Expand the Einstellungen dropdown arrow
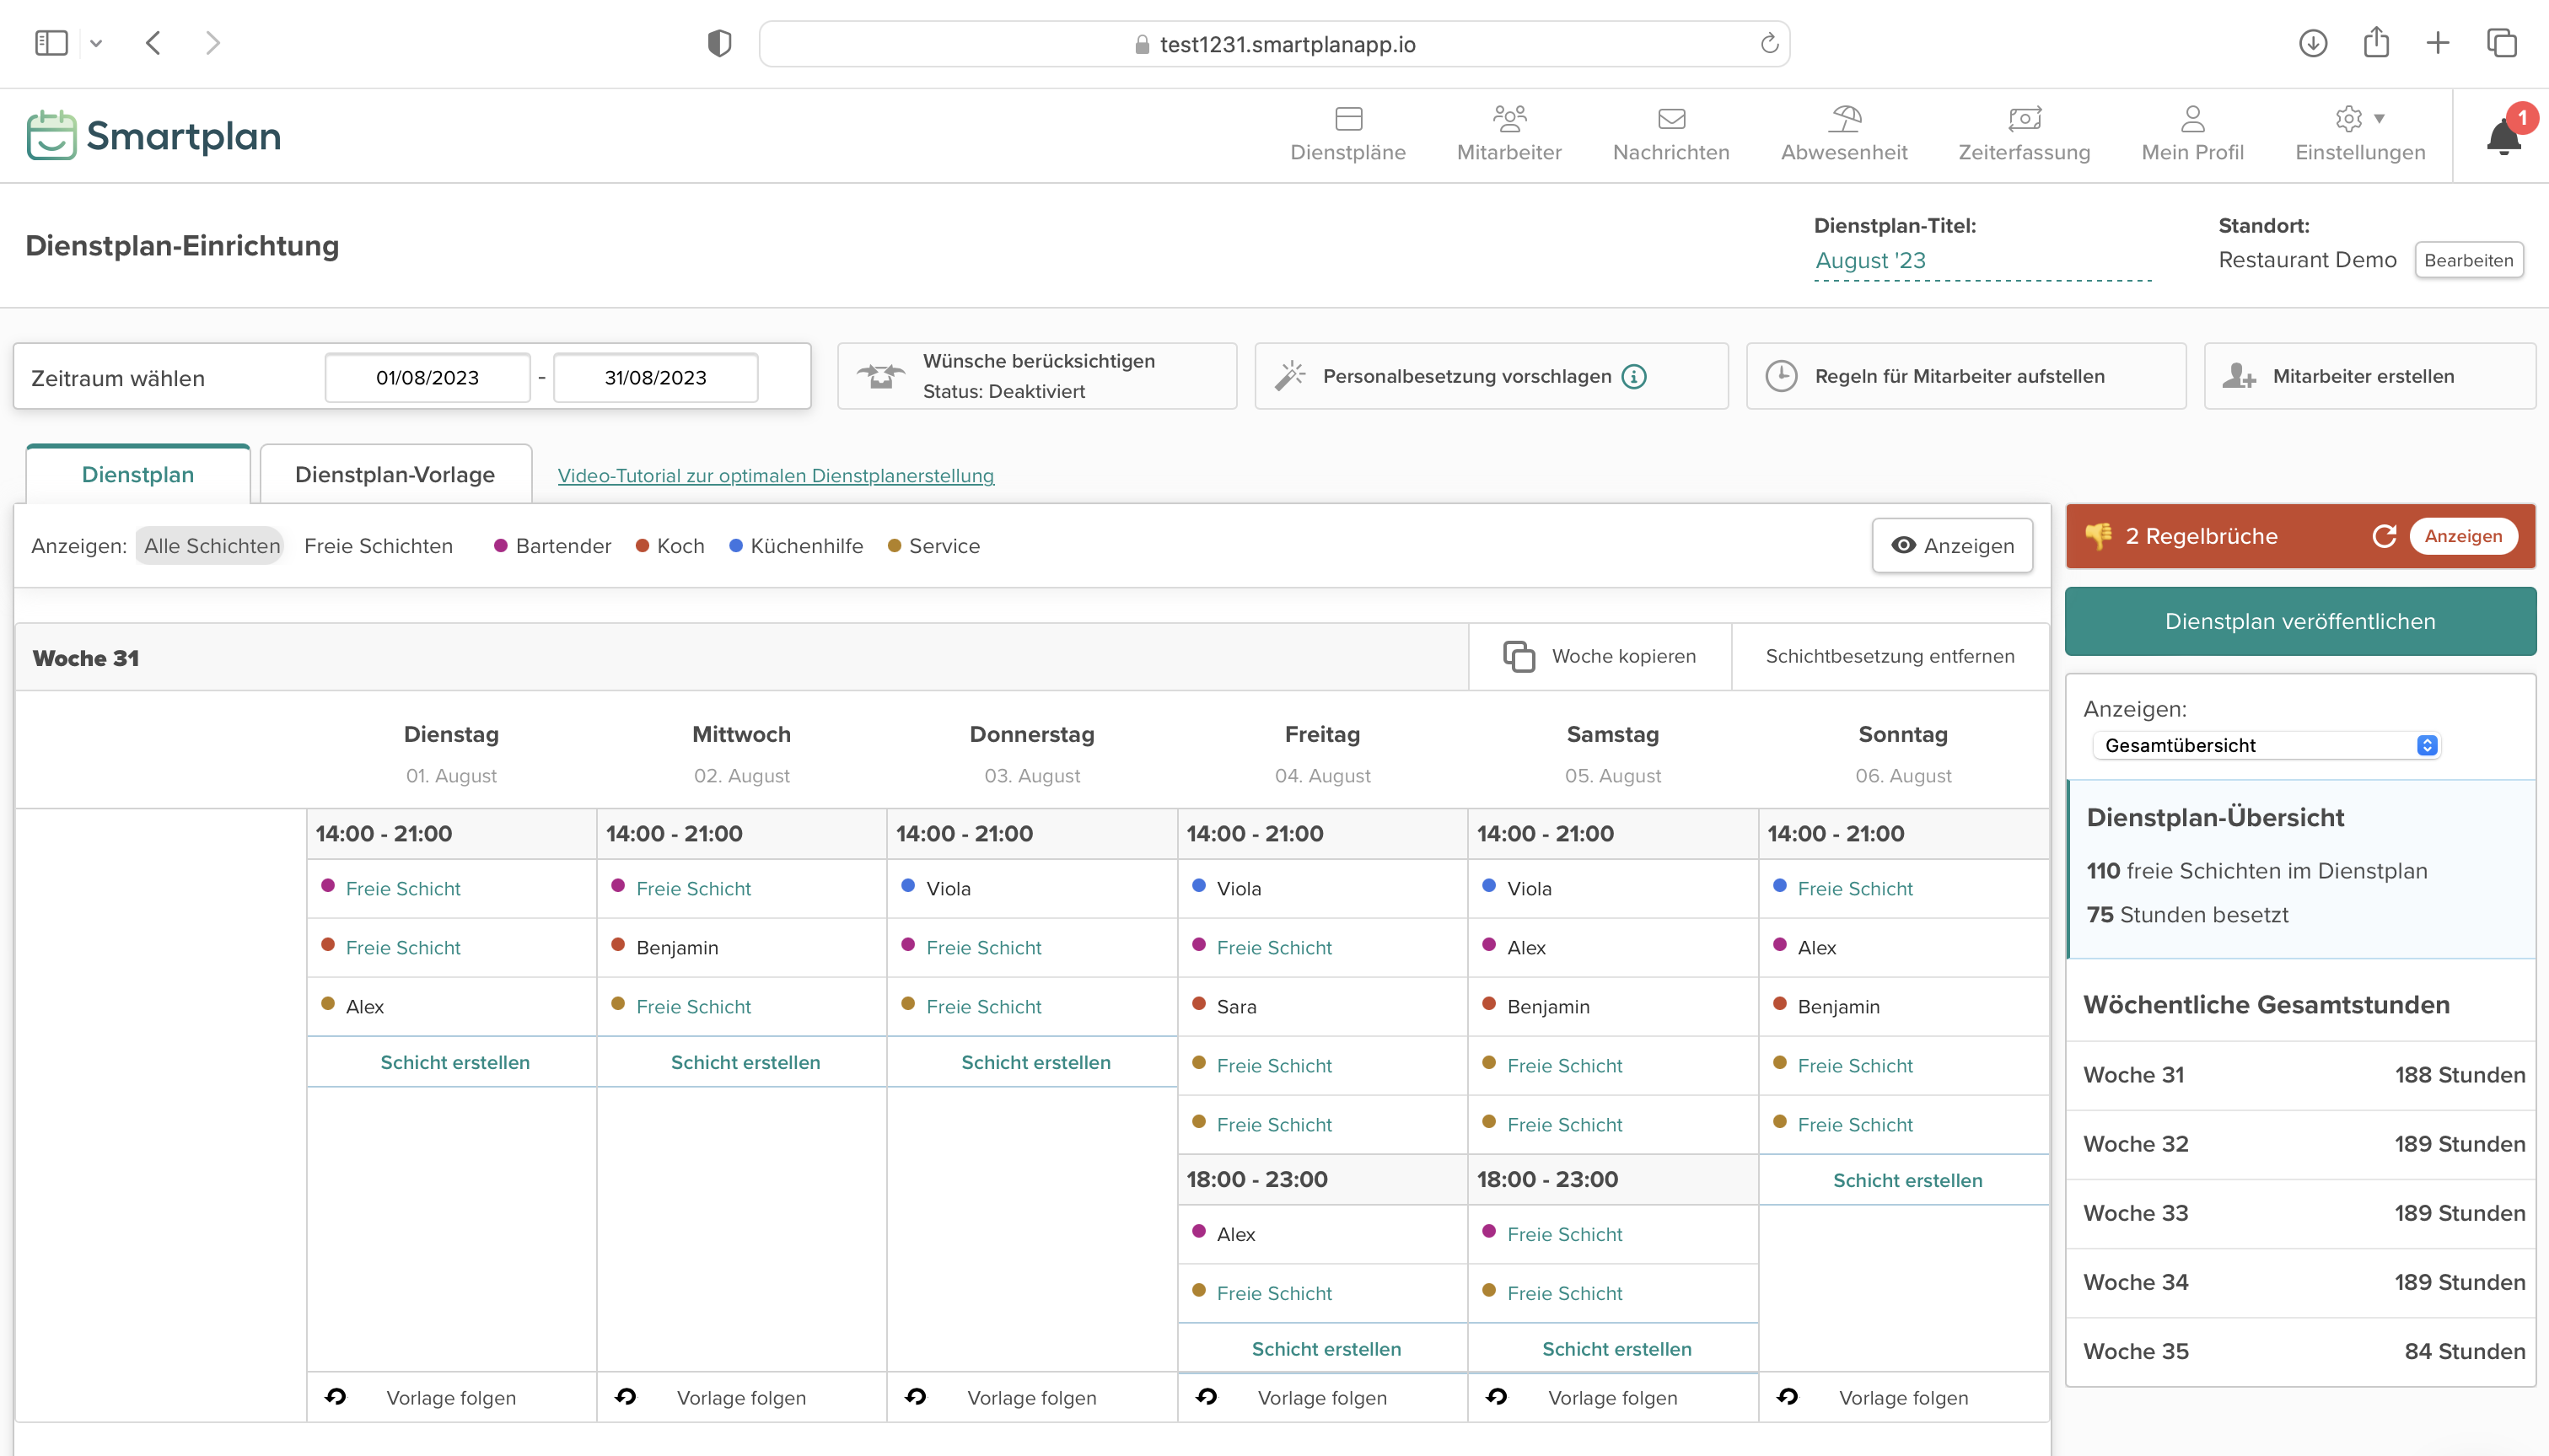The width and height of the screenshot is (2549, 1456). click(2379, 118)
